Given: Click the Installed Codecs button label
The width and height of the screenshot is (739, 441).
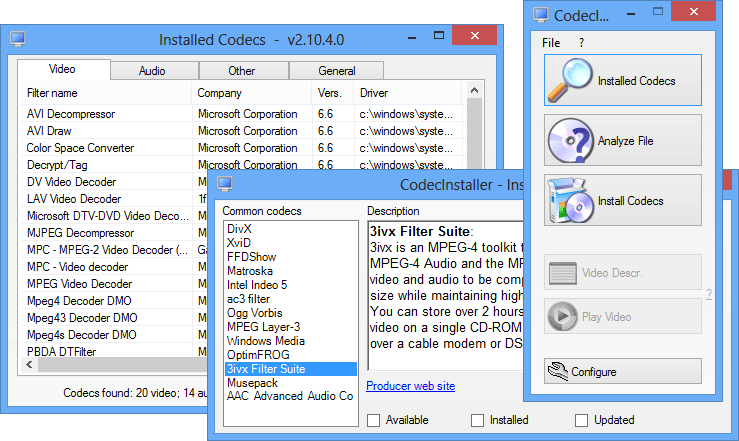Looking at the screenshot, I should [x=636, y=81].
